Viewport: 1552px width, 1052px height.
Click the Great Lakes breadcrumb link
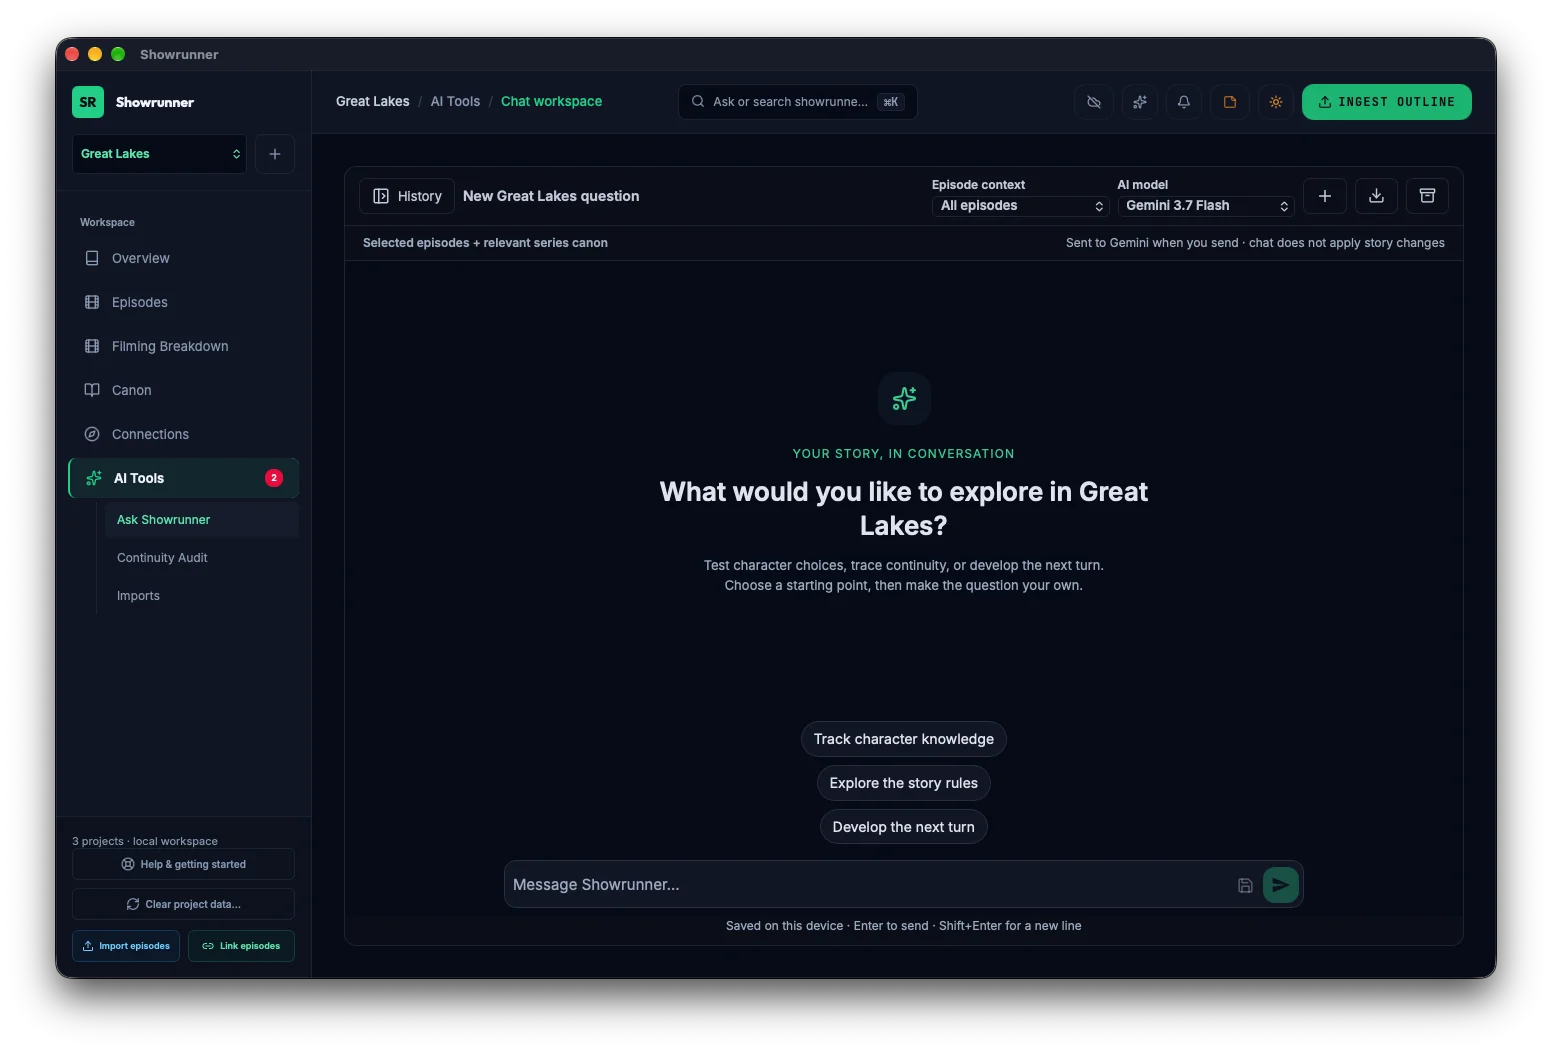[x=373, y=102]
